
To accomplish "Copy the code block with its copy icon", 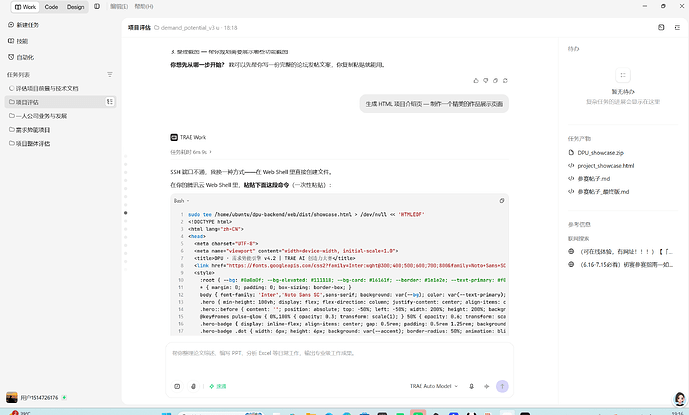I will pos(502,201).
